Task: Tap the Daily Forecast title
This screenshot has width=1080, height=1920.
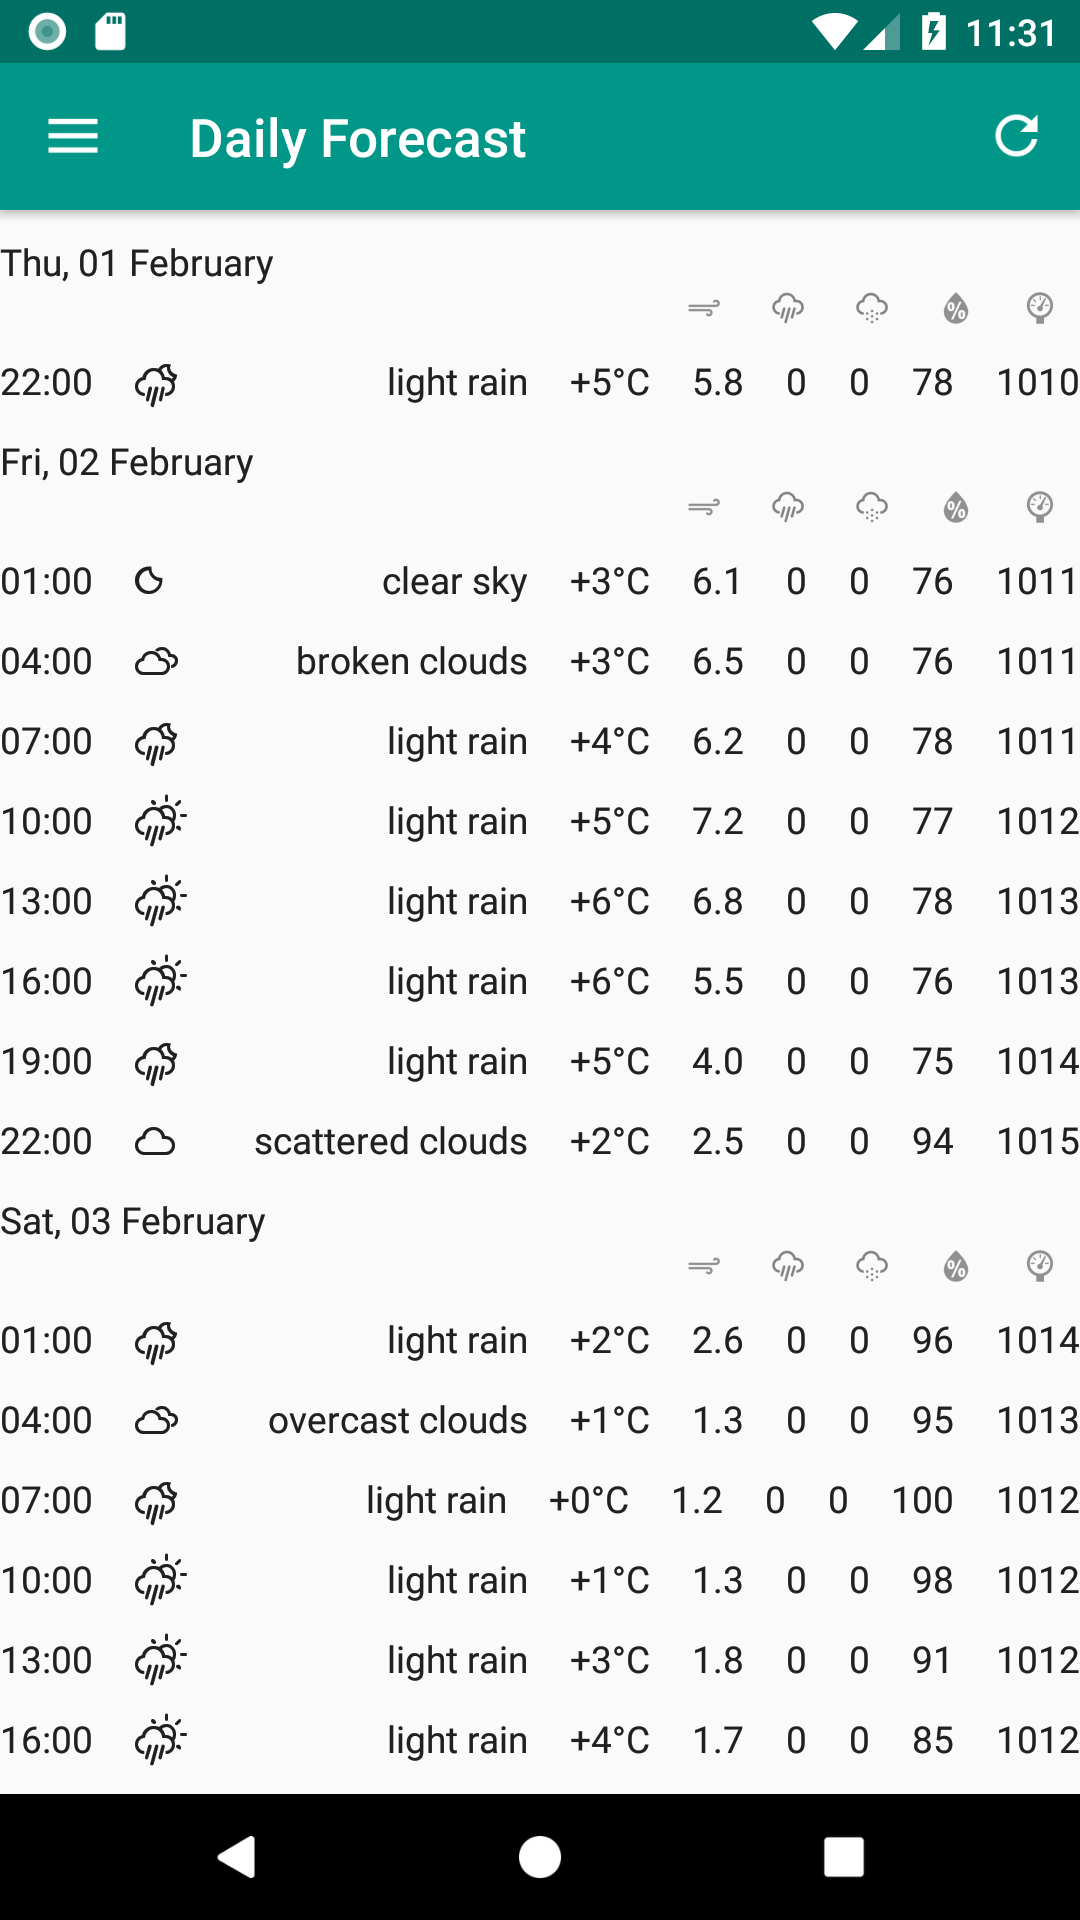Action: click(x=357, y=138)
